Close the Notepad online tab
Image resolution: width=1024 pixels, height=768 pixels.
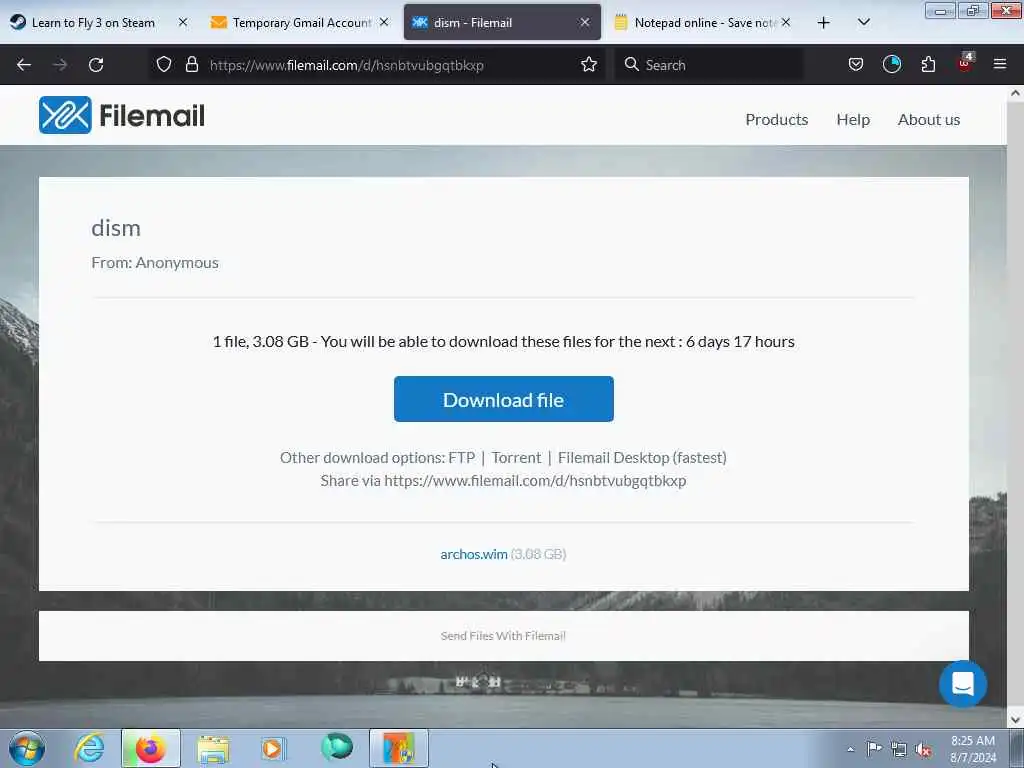pos(786,22)
